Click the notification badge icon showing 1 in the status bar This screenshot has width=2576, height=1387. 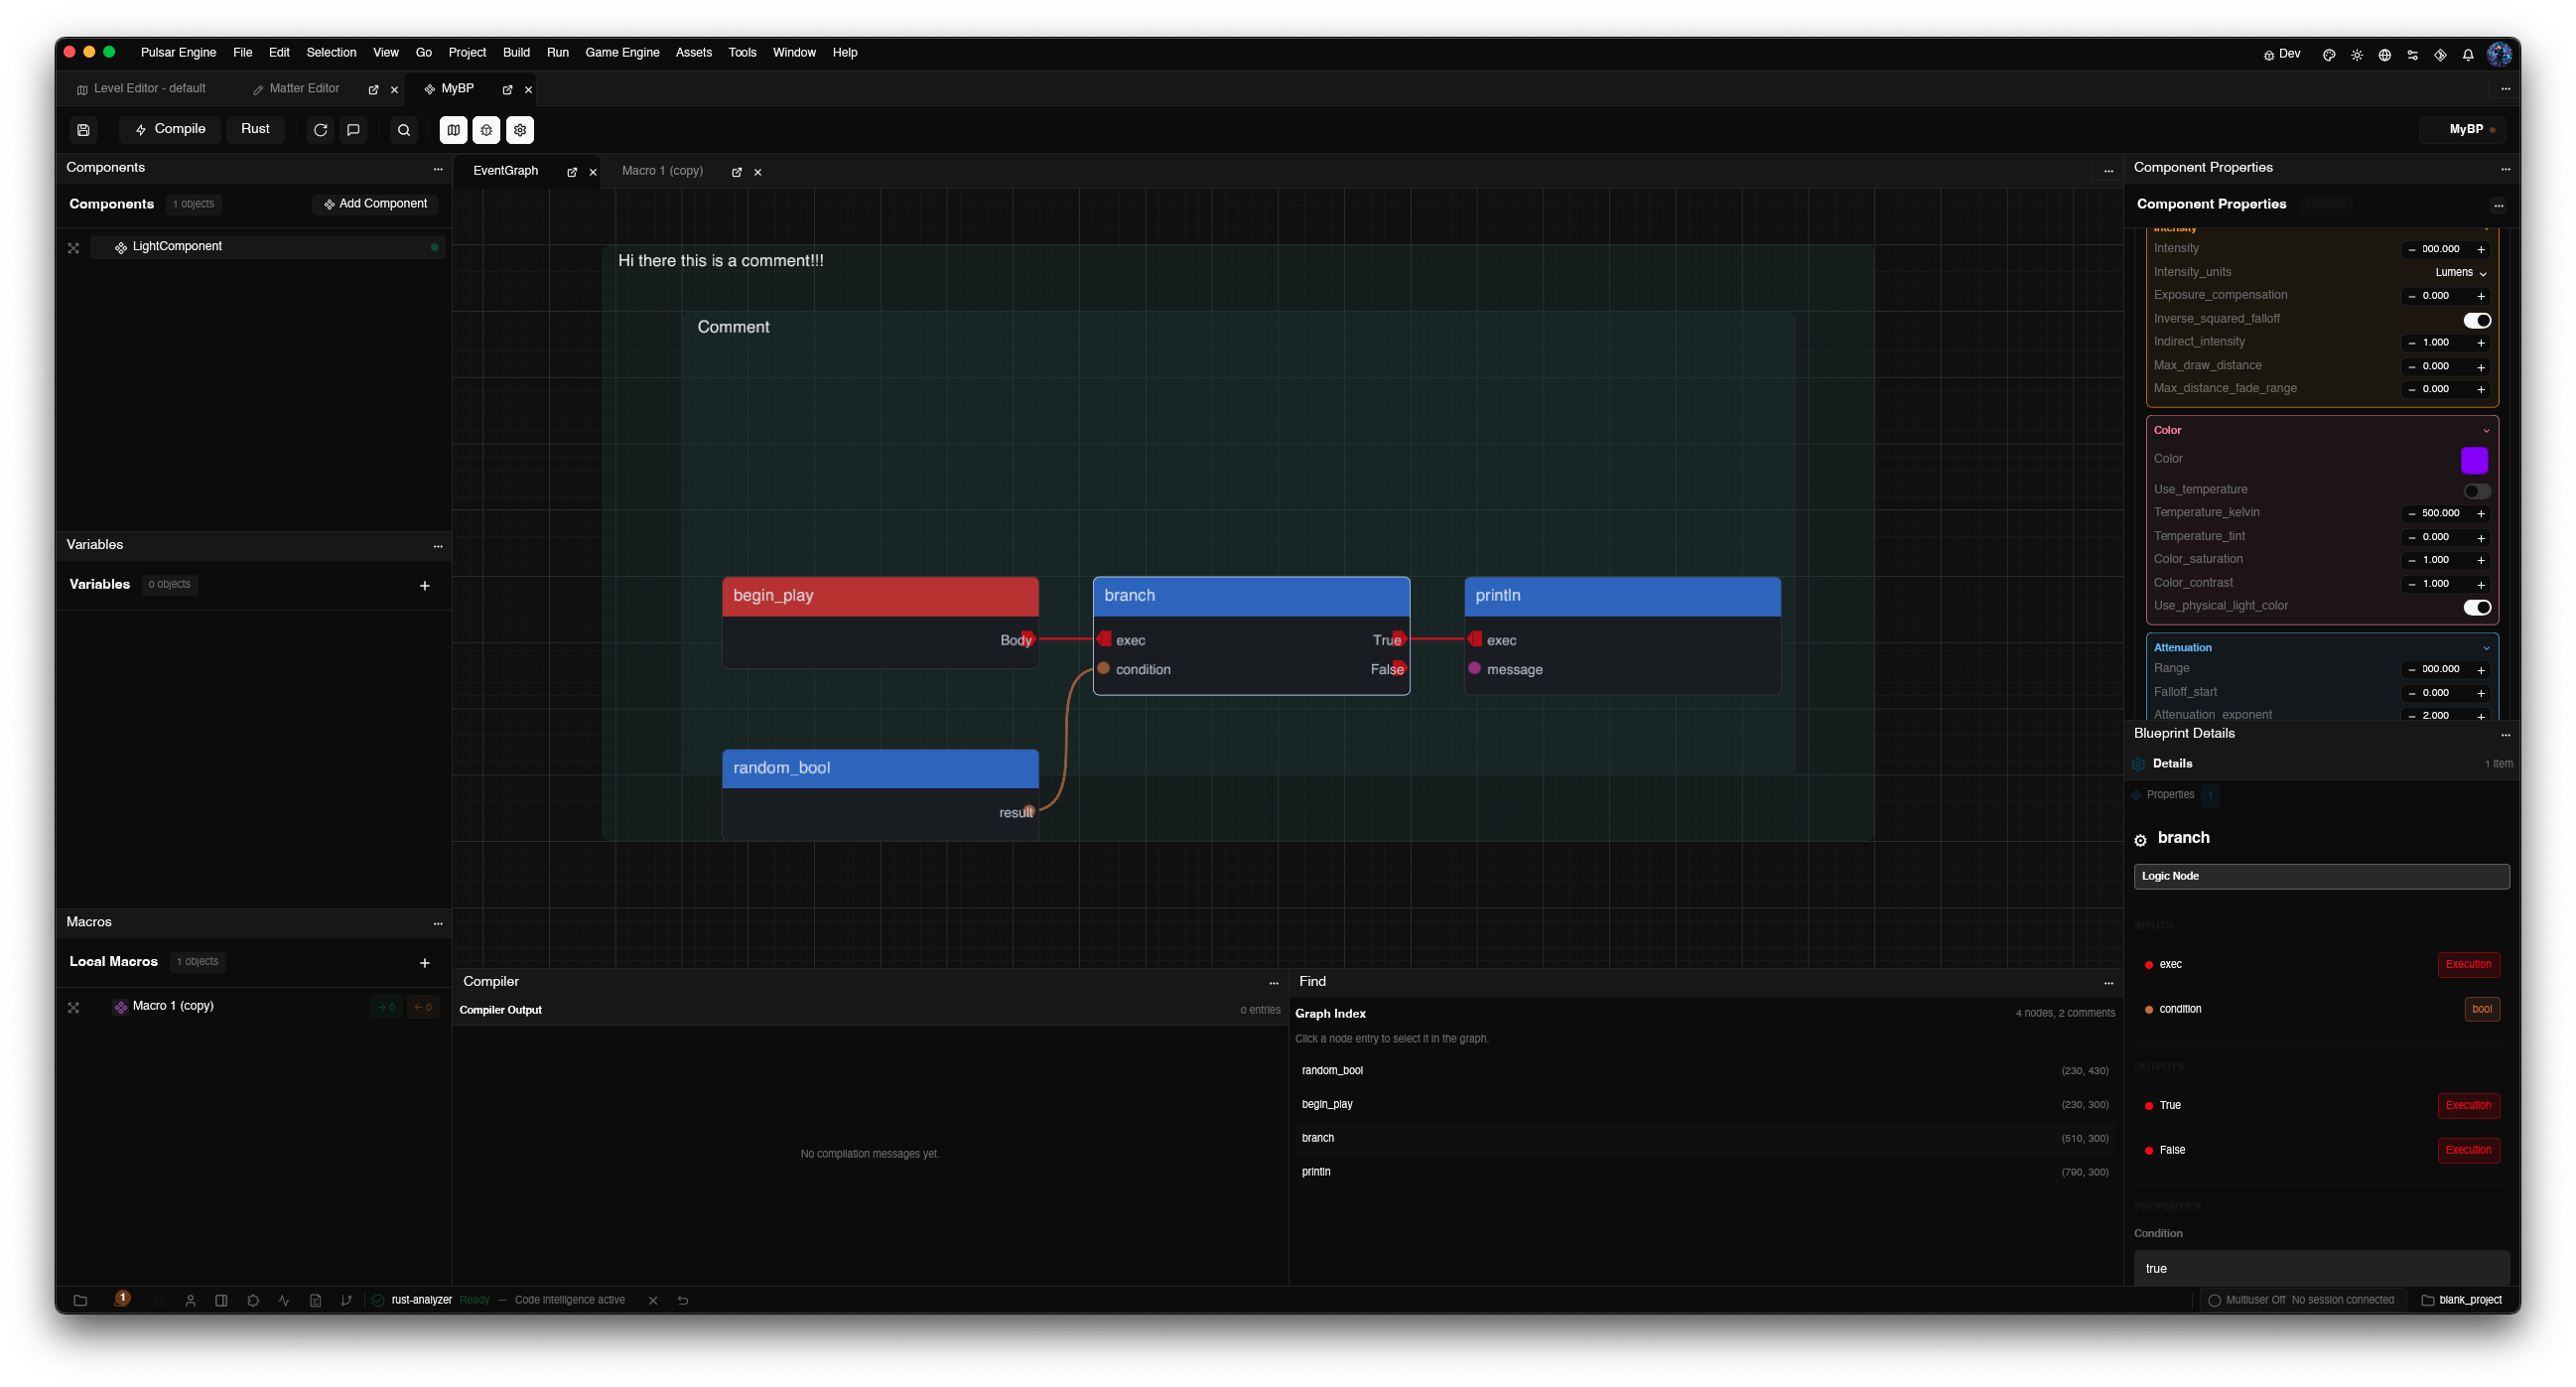122,1298
